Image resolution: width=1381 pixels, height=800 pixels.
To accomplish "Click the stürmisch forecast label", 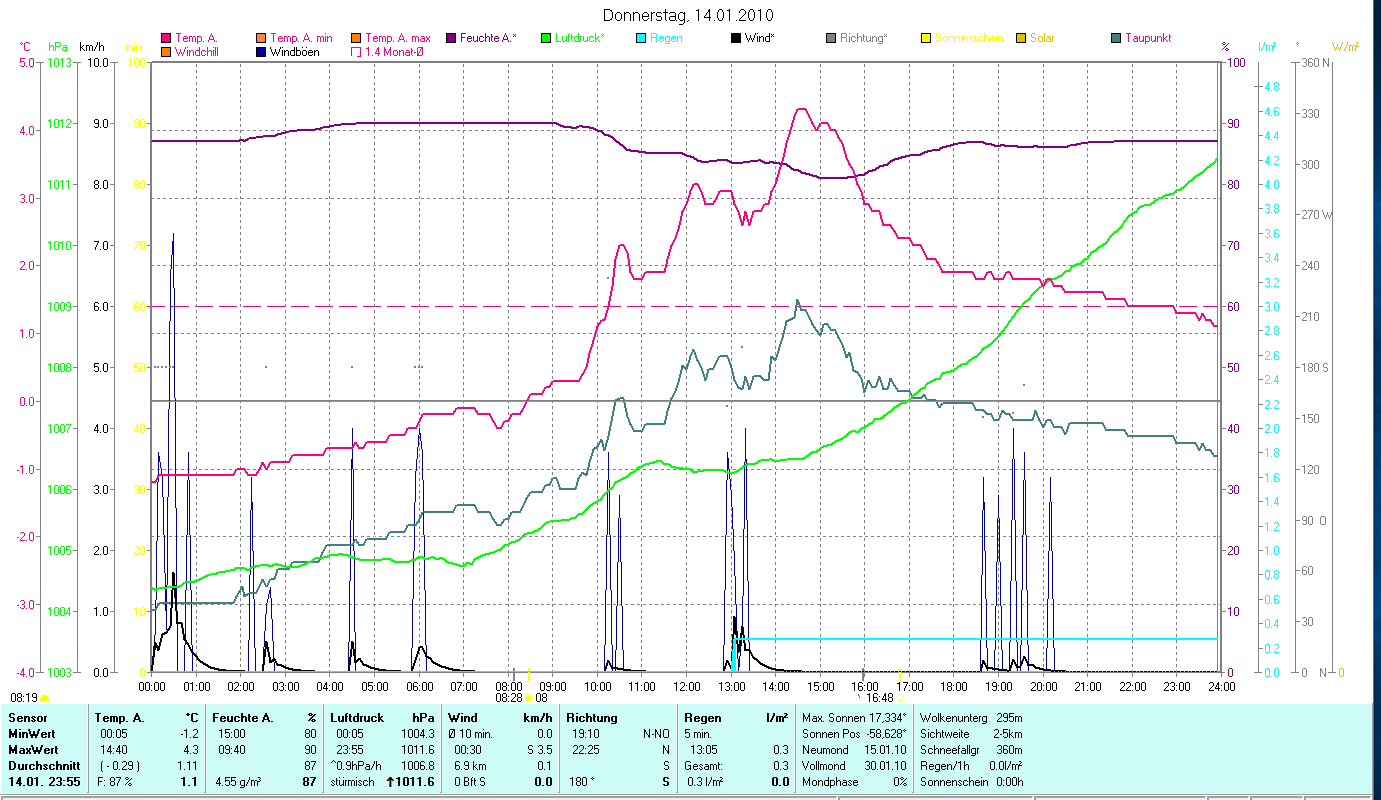I will (353, 782).
